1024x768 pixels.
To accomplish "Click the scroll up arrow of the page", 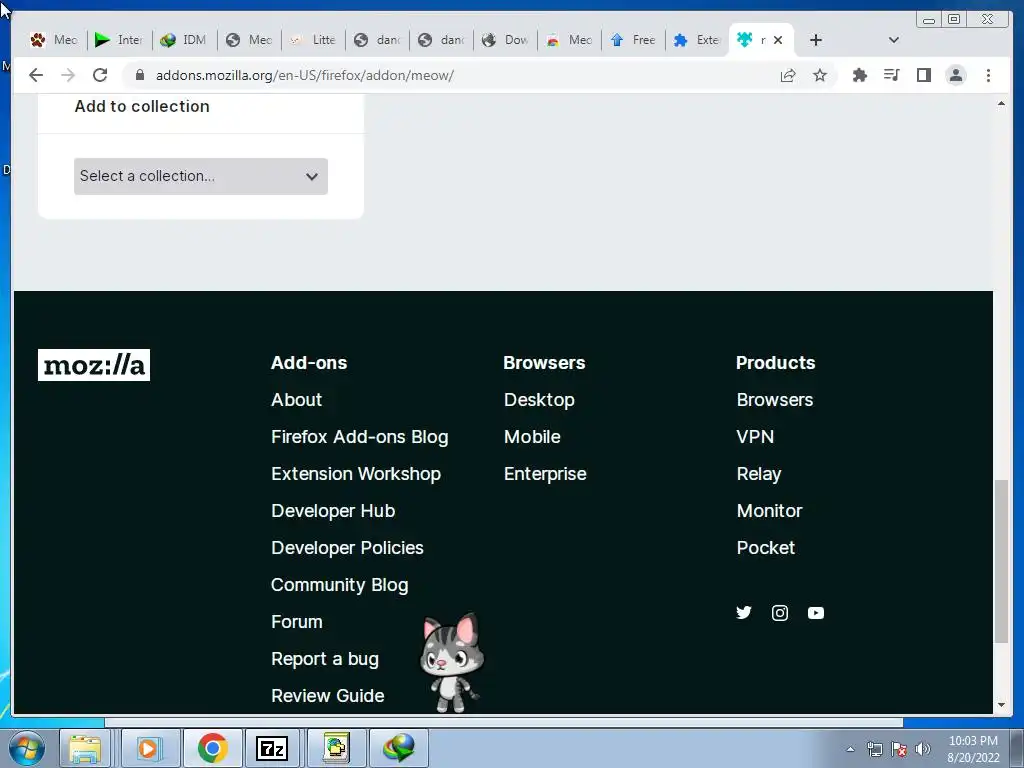I will click(1000, 104).
